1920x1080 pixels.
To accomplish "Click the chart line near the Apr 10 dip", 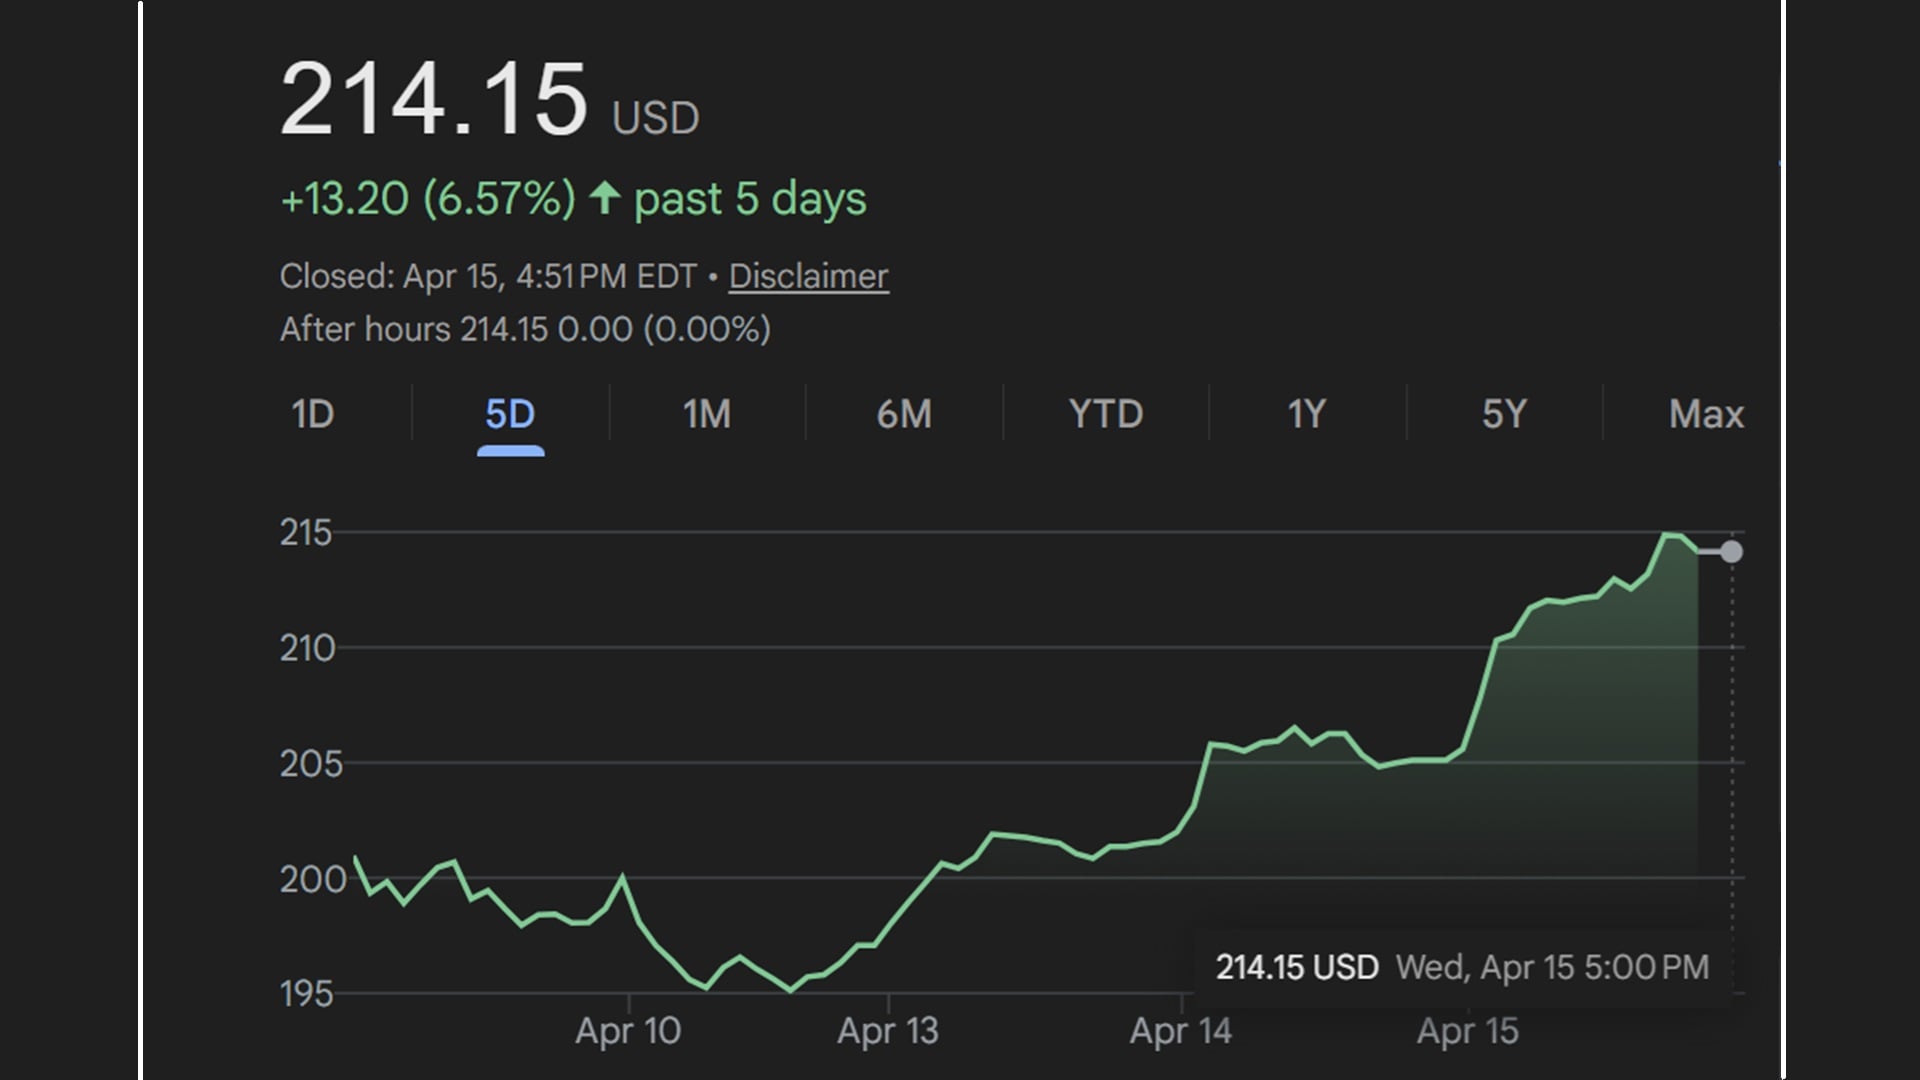I will coord(705,985).
